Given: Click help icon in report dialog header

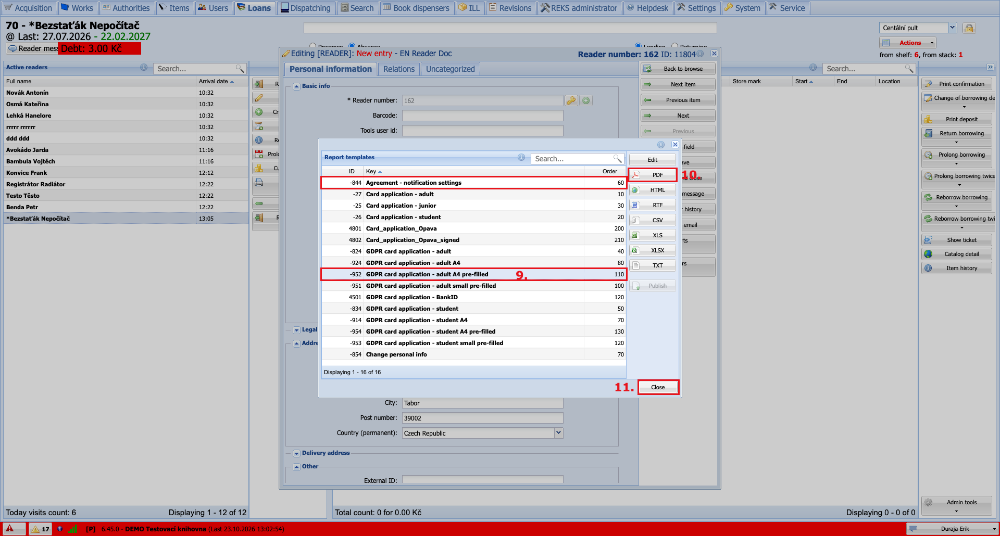Looking at the screenshot, I should tap(661, 145).
